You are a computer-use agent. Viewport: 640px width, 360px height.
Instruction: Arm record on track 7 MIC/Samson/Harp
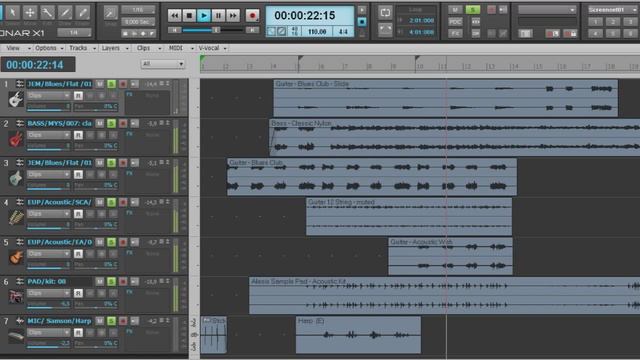pos(122,321)
